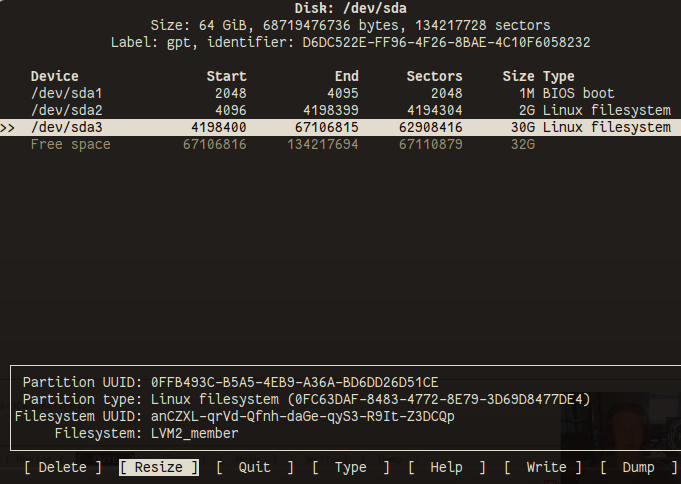Click the >> selection cursor marker
The width and height of the screenshot is (681, 484).
[x=8, y=127]
